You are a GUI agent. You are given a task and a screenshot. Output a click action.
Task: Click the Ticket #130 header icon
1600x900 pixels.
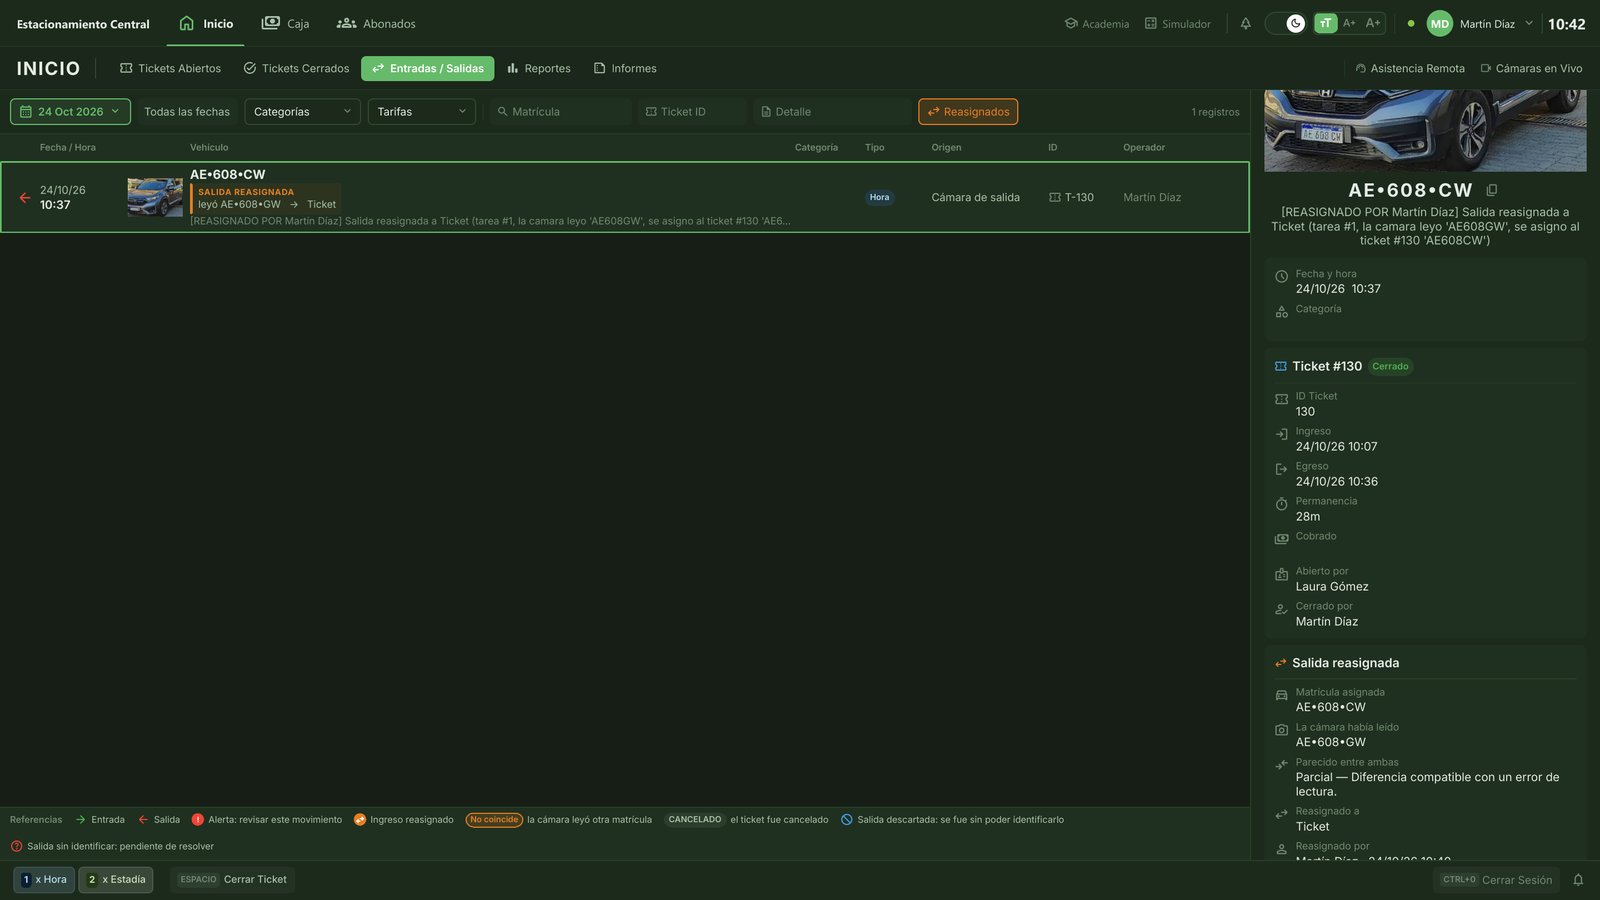(1281, 367)
